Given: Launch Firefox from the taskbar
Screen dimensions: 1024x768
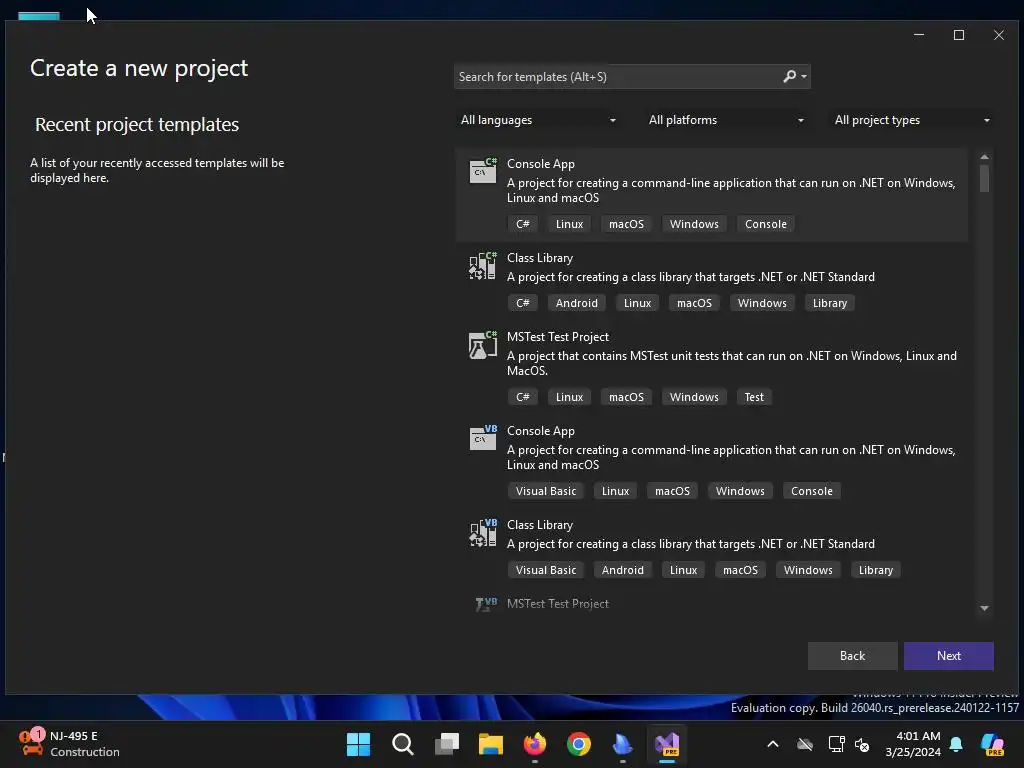Looking at the screenshot, I should (535, 744).
